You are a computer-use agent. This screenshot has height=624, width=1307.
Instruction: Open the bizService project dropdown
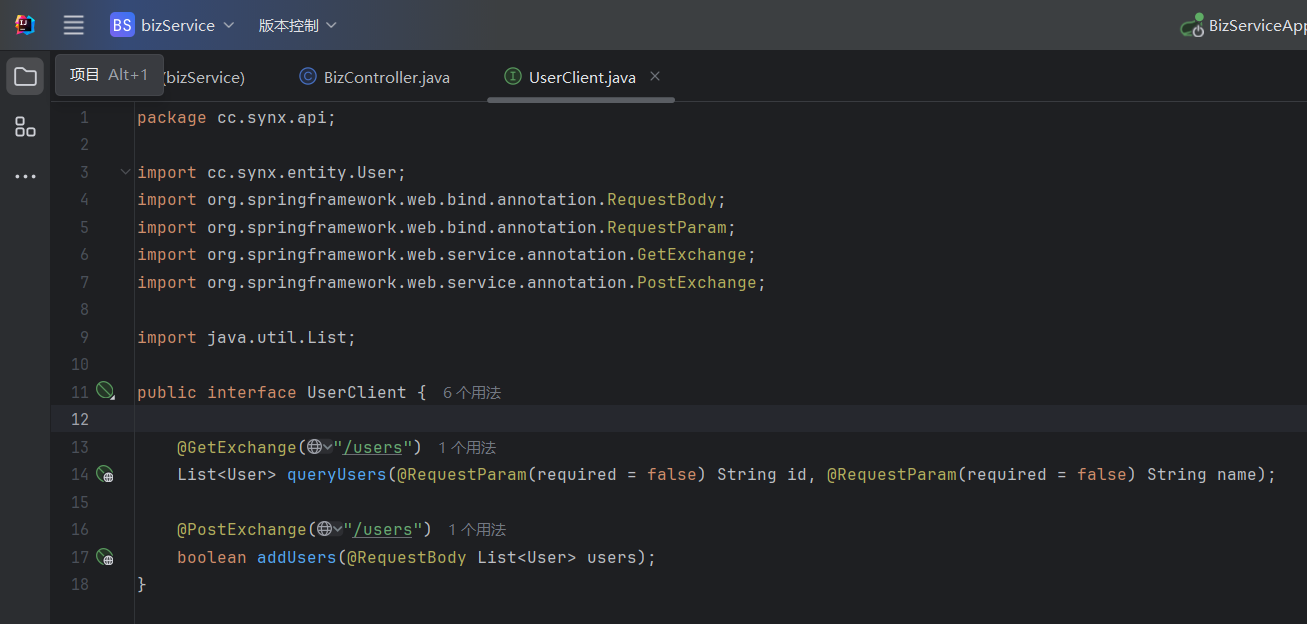172,25
